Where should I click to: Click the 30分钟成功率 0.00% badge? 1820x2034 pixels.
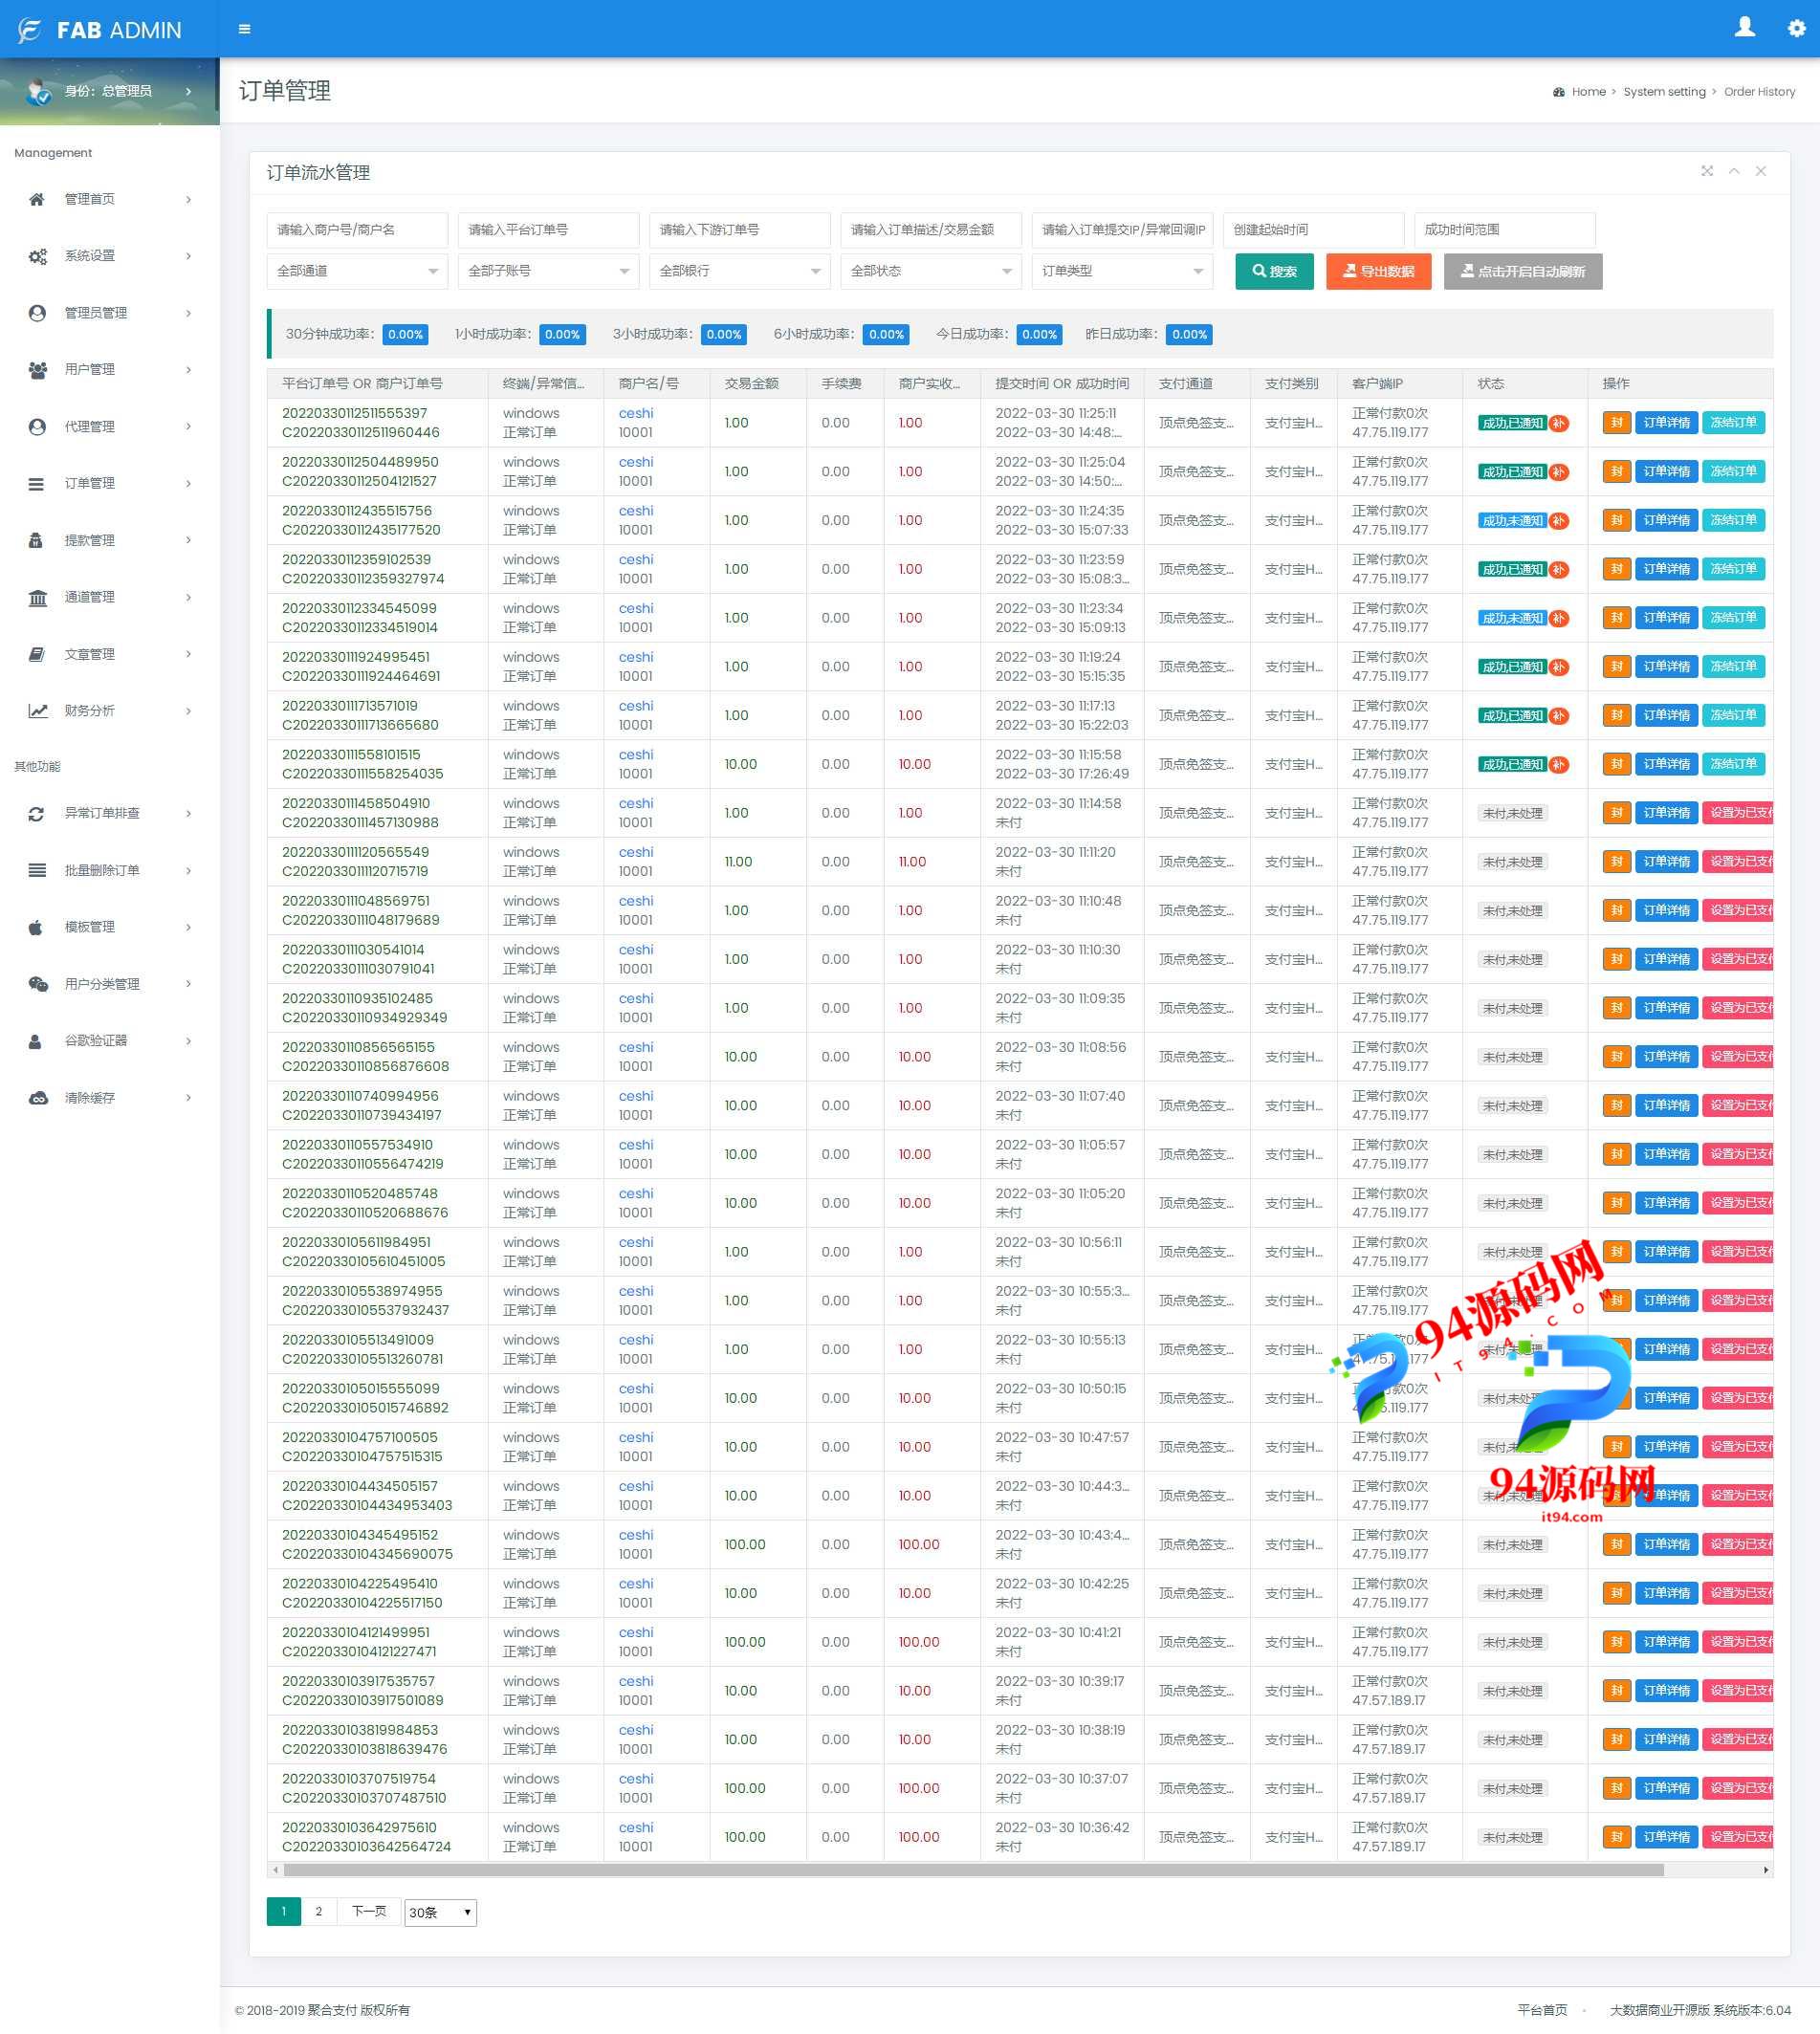pyautogui.click(x=405, y=334)
